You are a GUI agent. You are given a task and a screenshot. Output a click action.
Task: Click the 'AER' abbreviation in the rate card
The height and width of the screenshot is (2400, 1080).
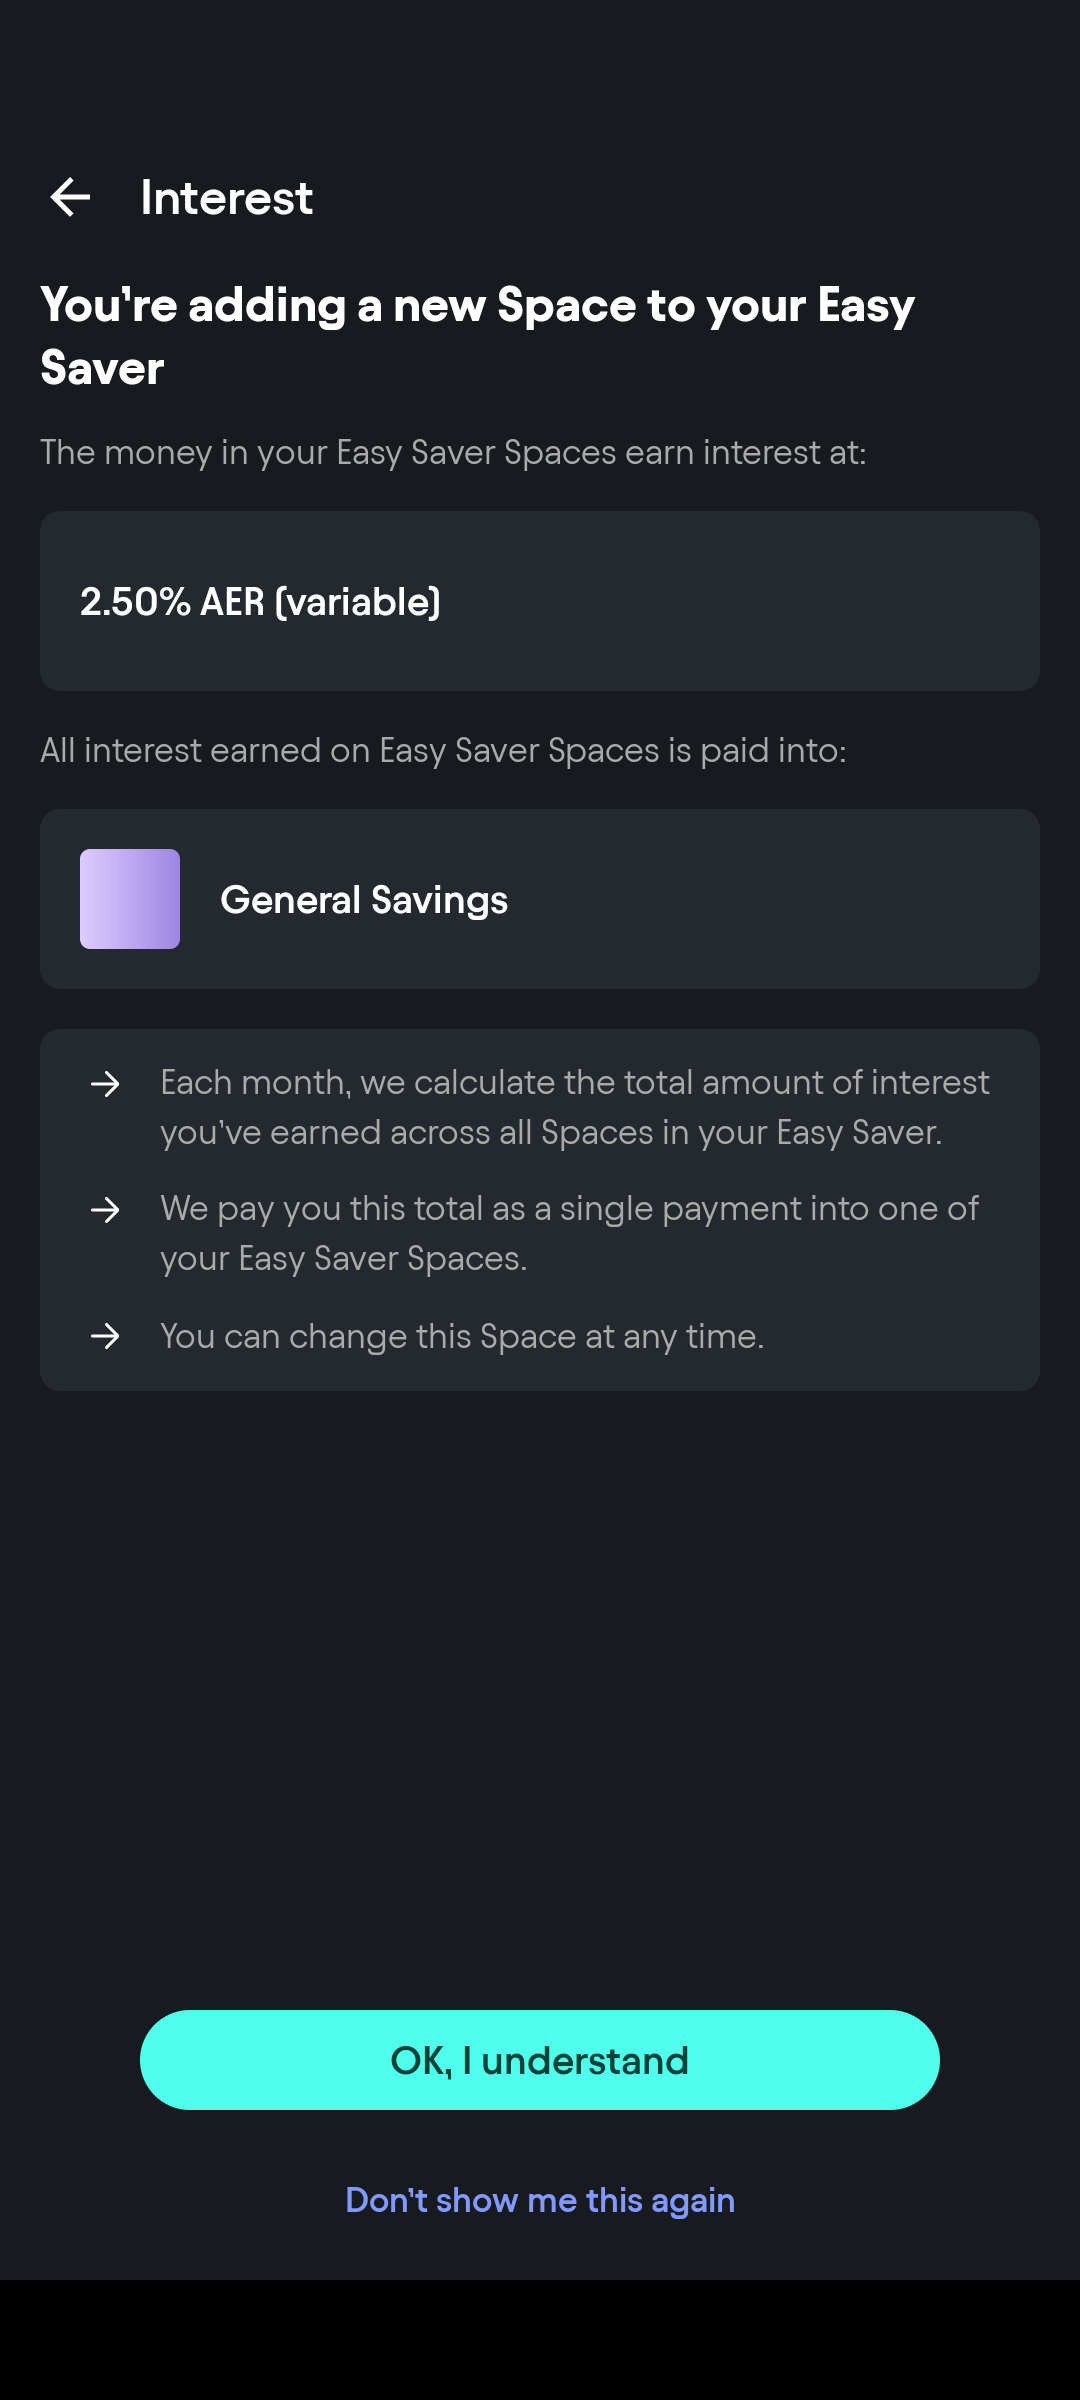(x=232, y=602)
